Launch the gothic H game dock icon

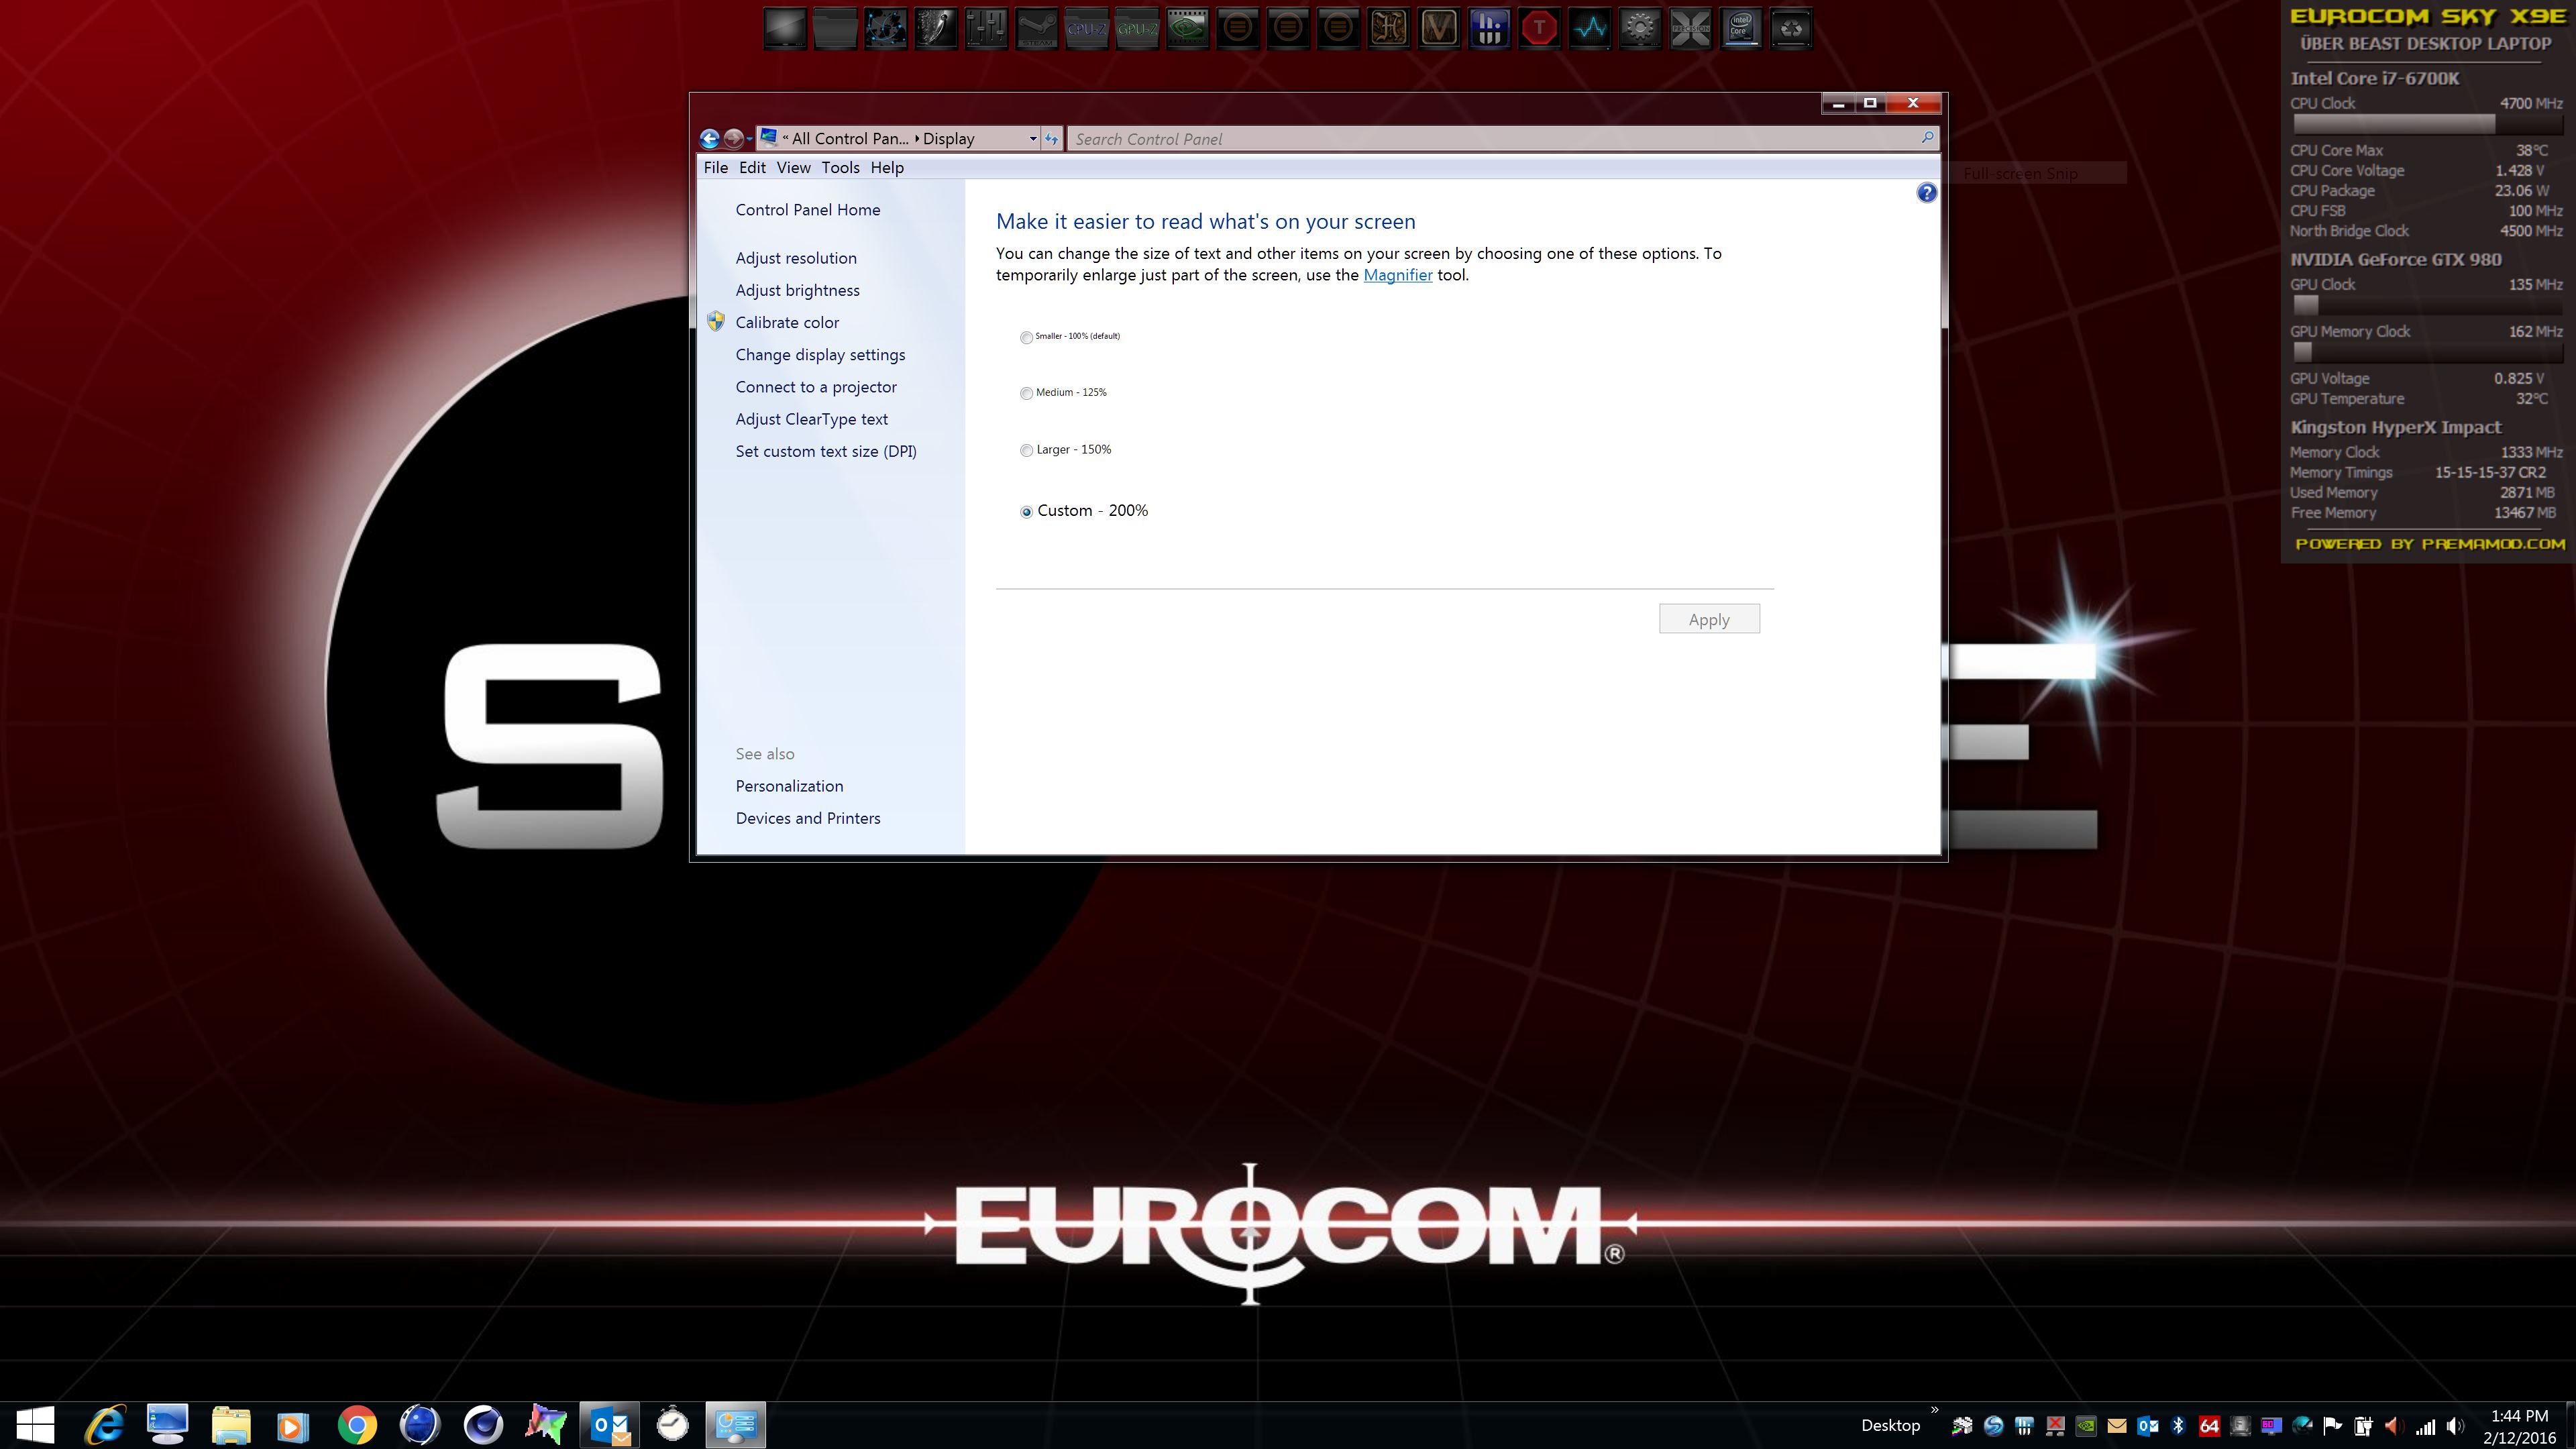(x=1389, y=29)
